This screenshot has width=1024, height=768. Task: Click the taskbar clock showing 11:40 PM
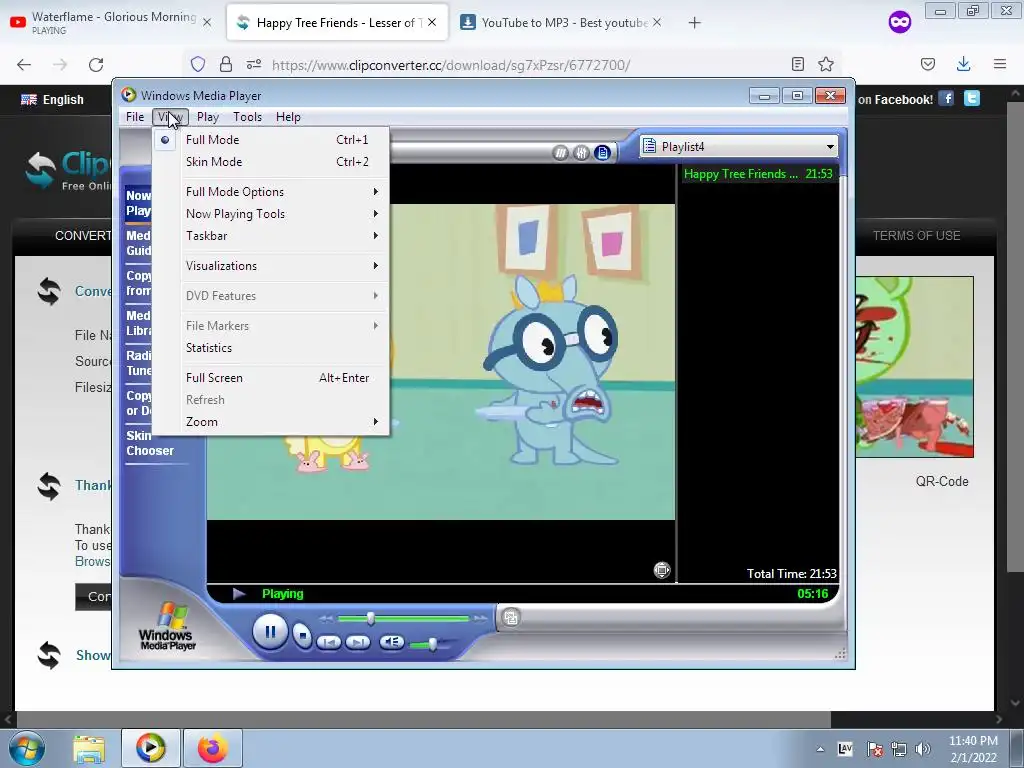[x=973, y=749]
